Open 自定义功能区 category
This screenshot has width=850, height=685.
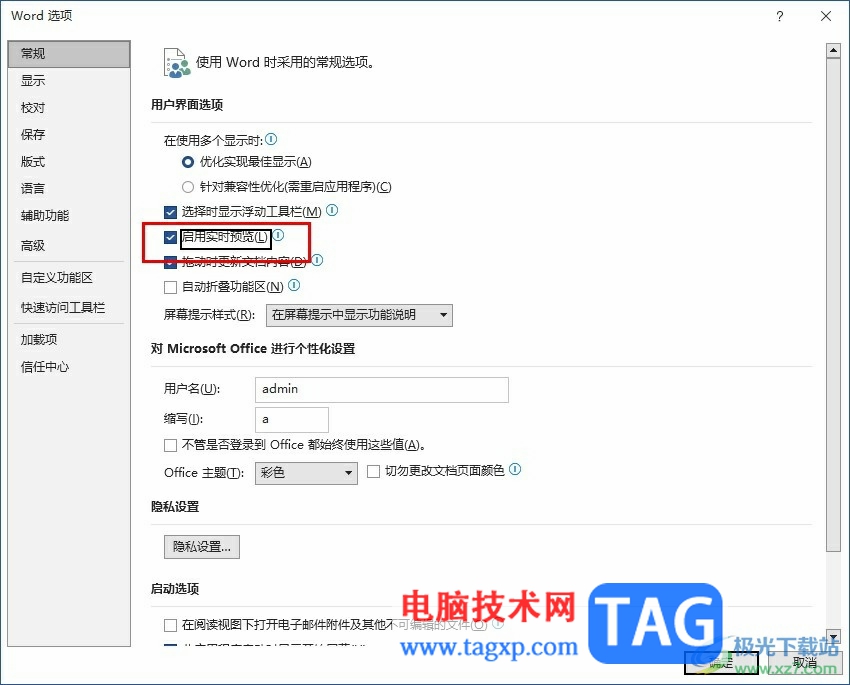click(x=69, y=277)
